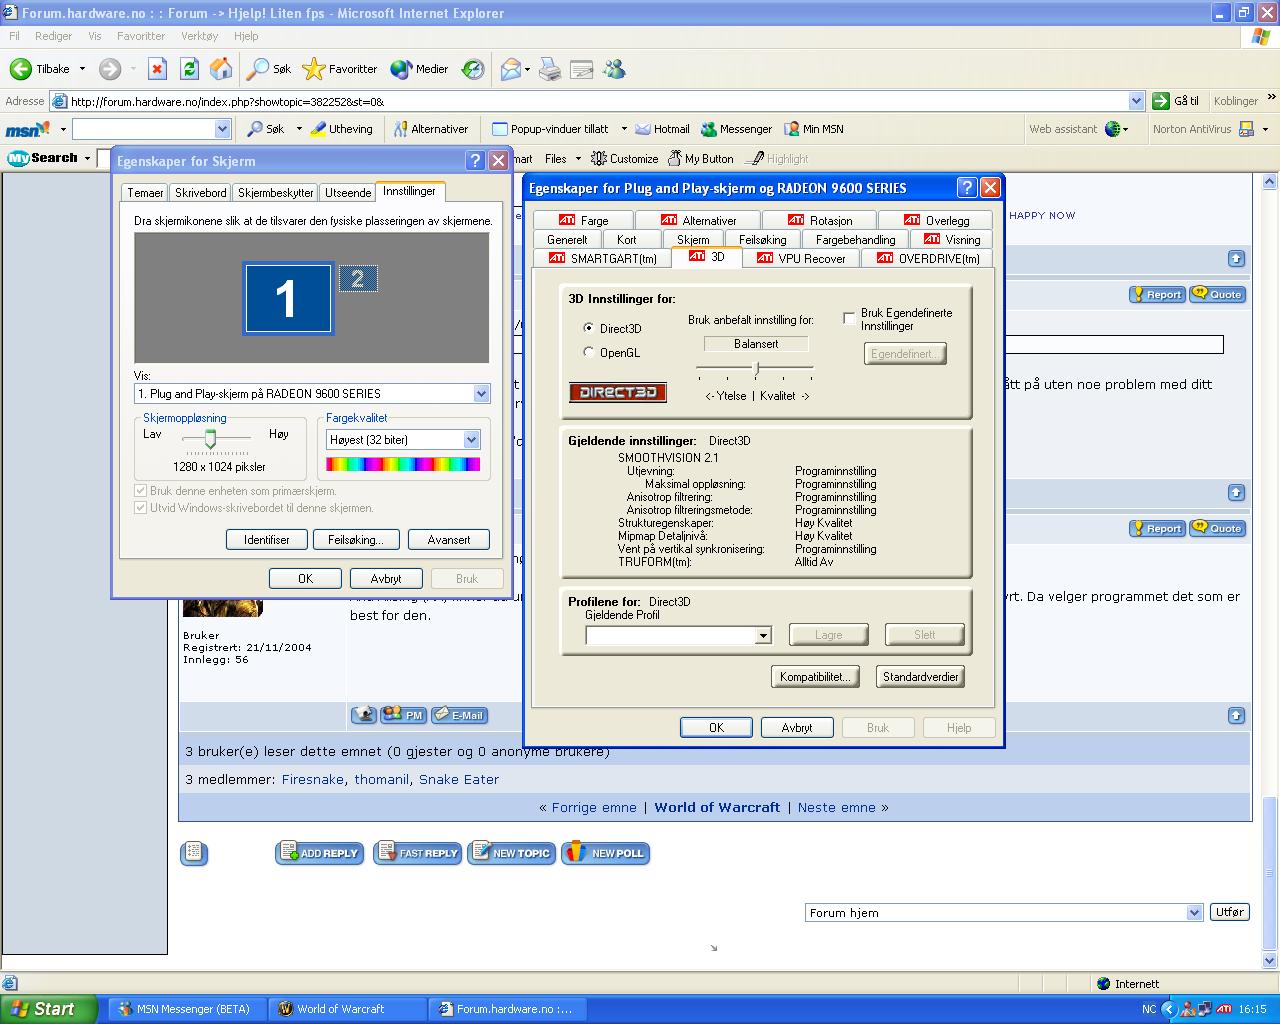This screenshot has width=1280, height=1024.
Task: Switch to the Skjermbeskytter tab
Action: [276, 193]
